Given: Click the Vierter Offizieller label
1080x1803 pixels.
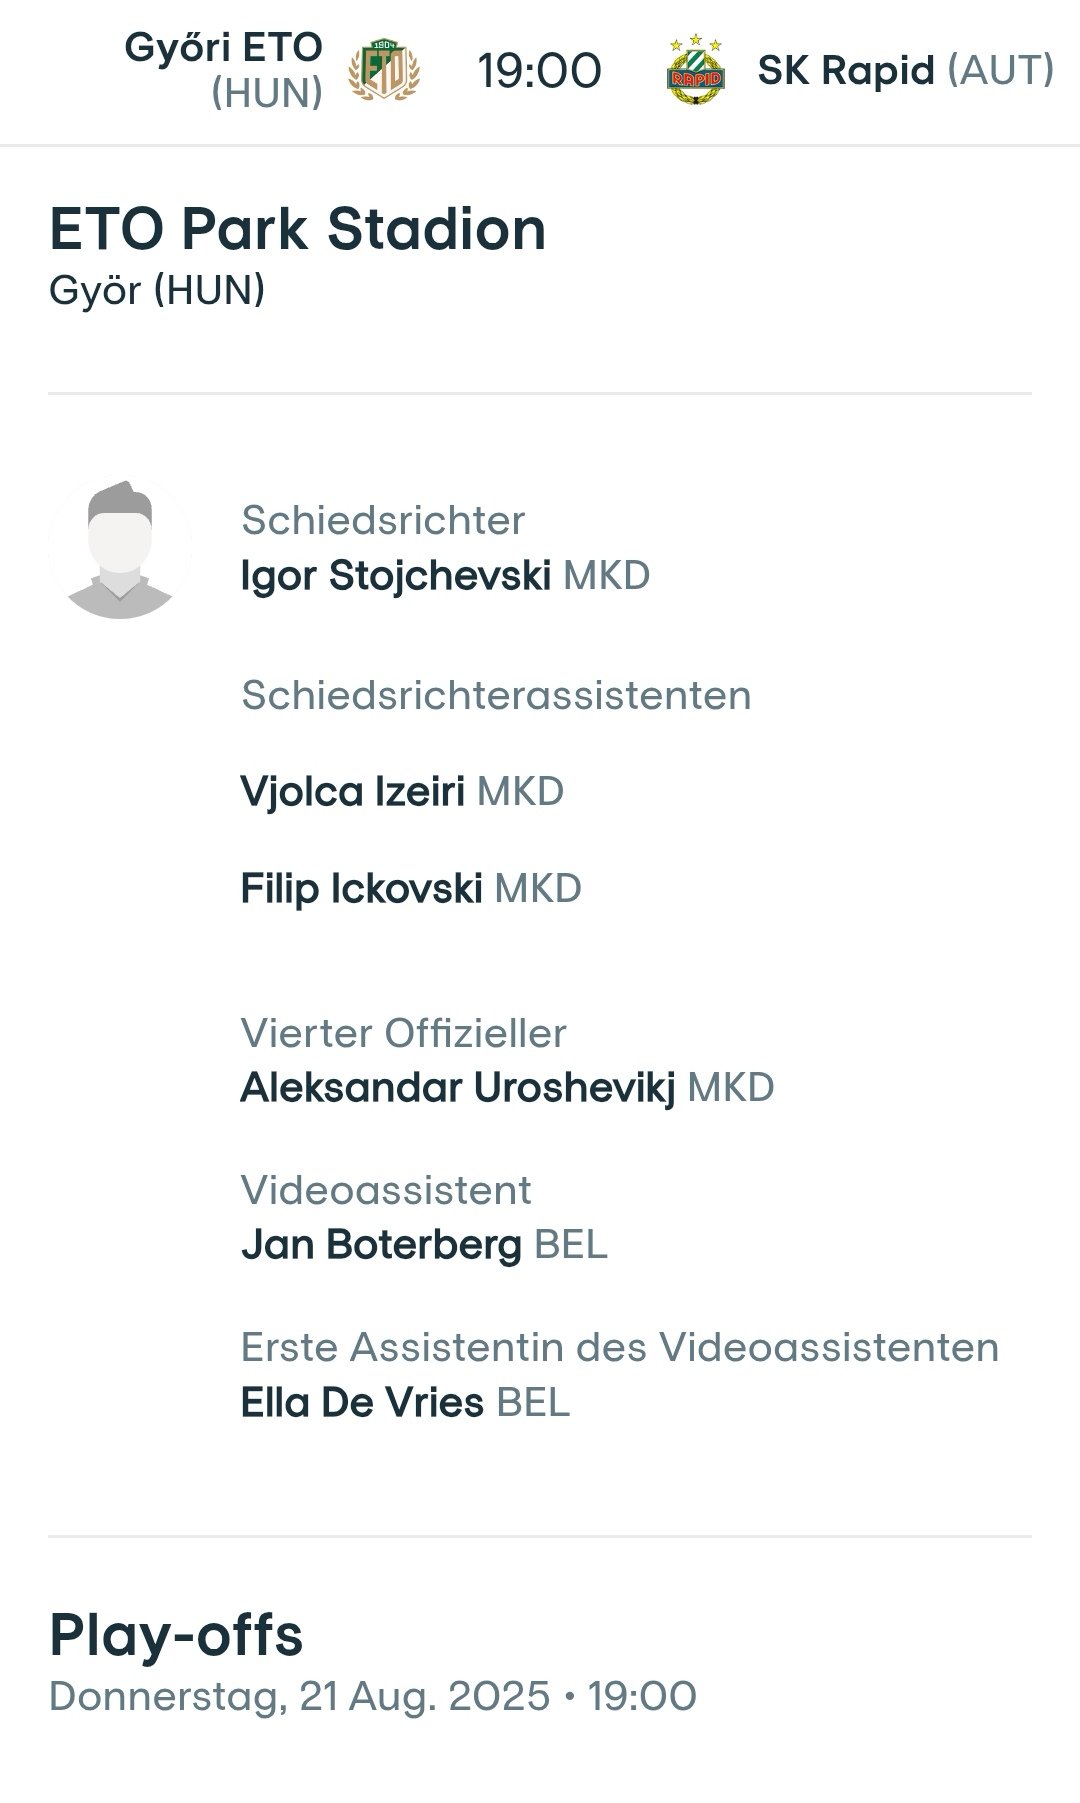Looking at the screenshot, I should click(x=404, y=1033).
